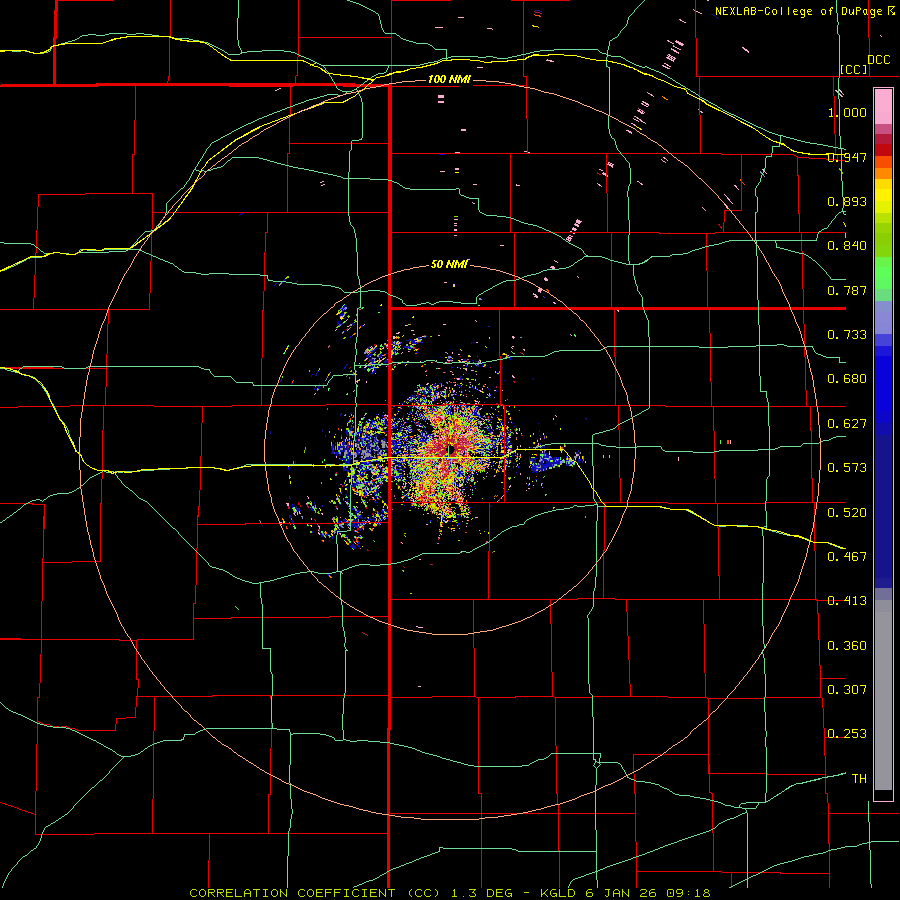Click the NEXLAB-College of DuPage label
Image resolution: width=900 pixels, height=900 pixels.
[798, 11]
